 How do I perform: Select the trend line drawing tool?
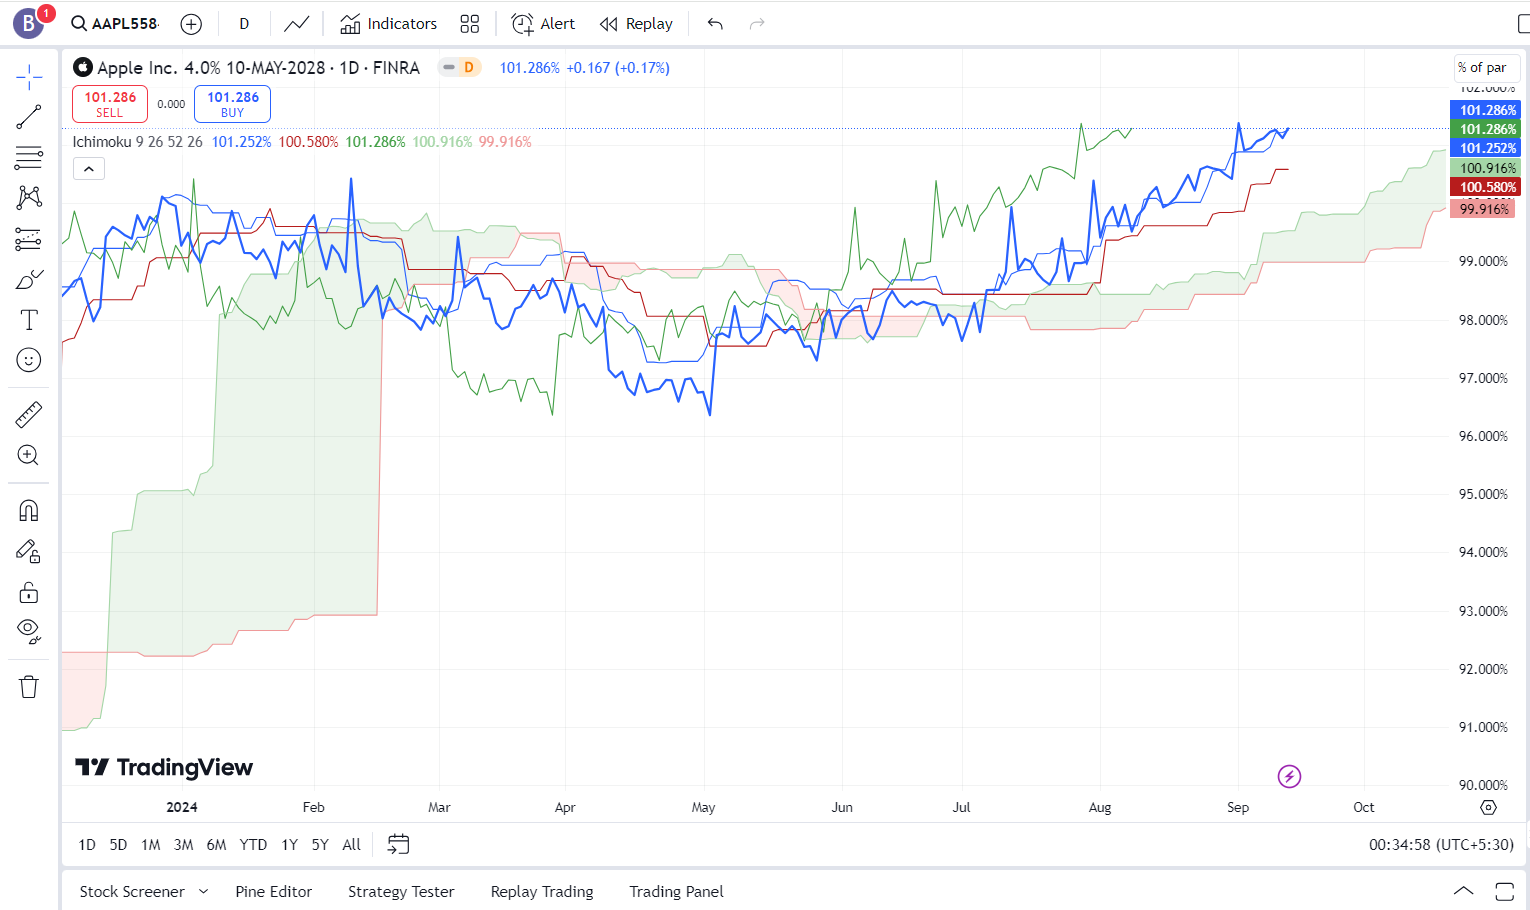click(29, 117)
